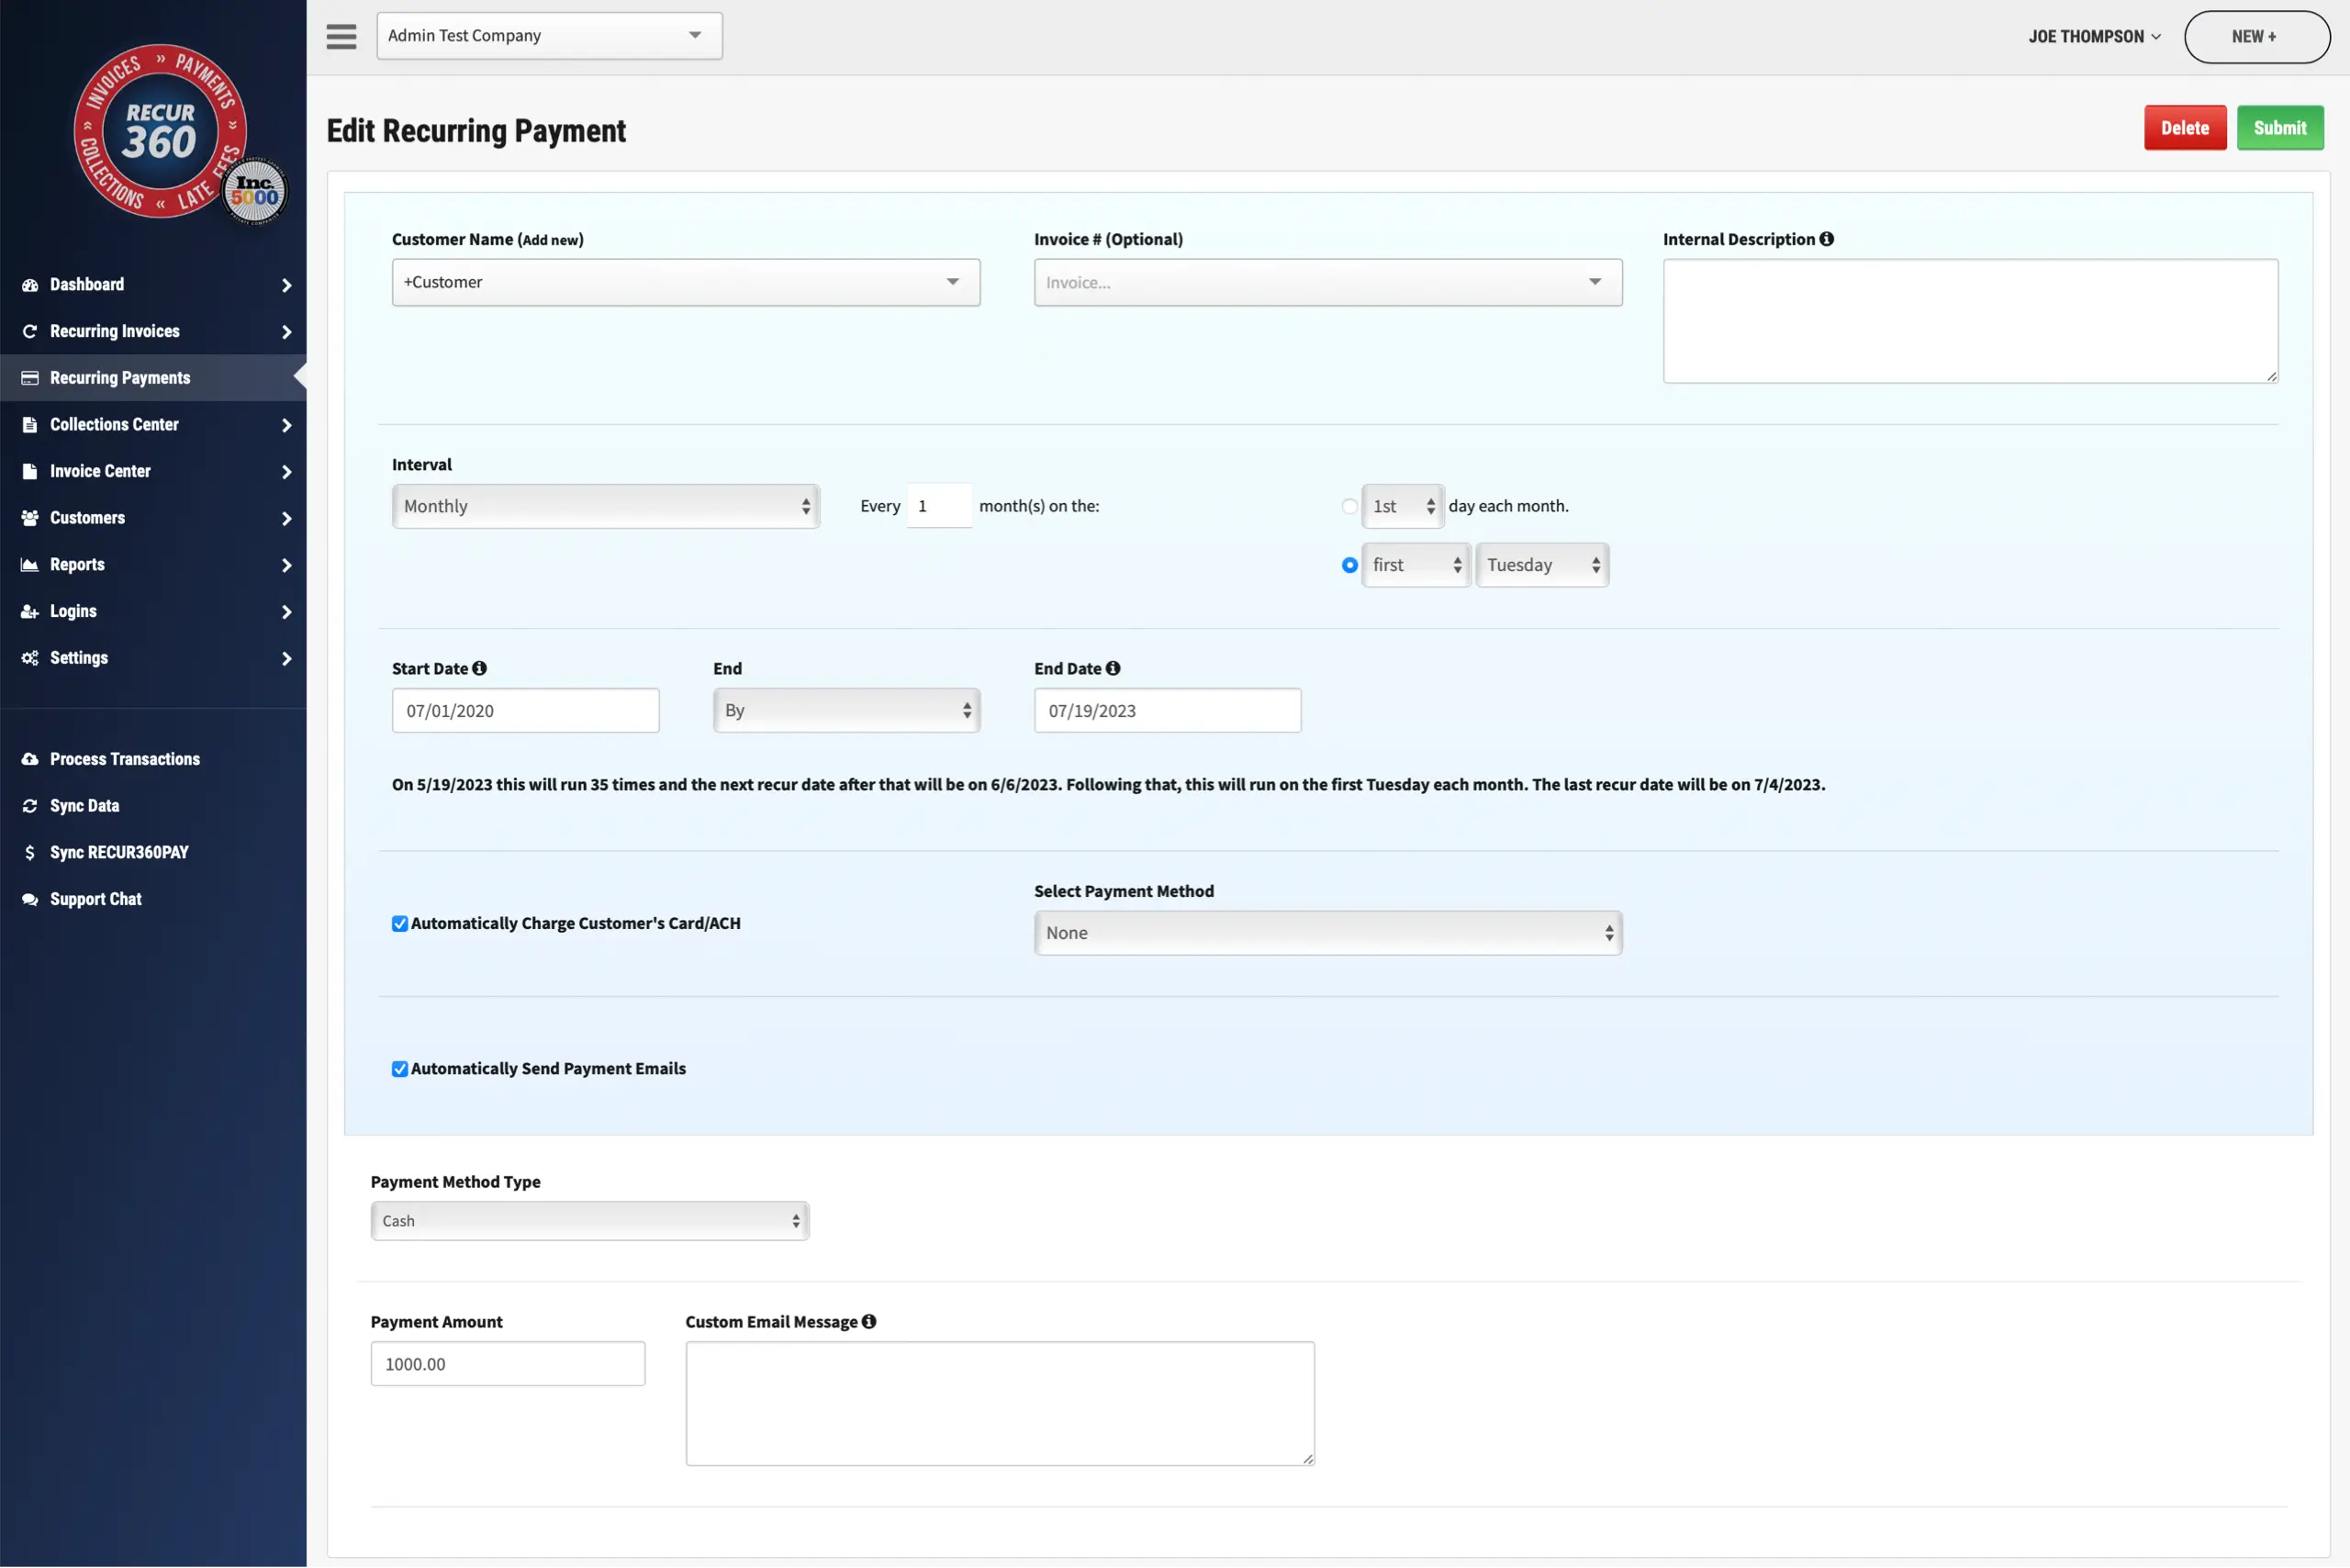
Task: Click the Sync Data link
Action: pyautogui.click(x=85, y=806)
